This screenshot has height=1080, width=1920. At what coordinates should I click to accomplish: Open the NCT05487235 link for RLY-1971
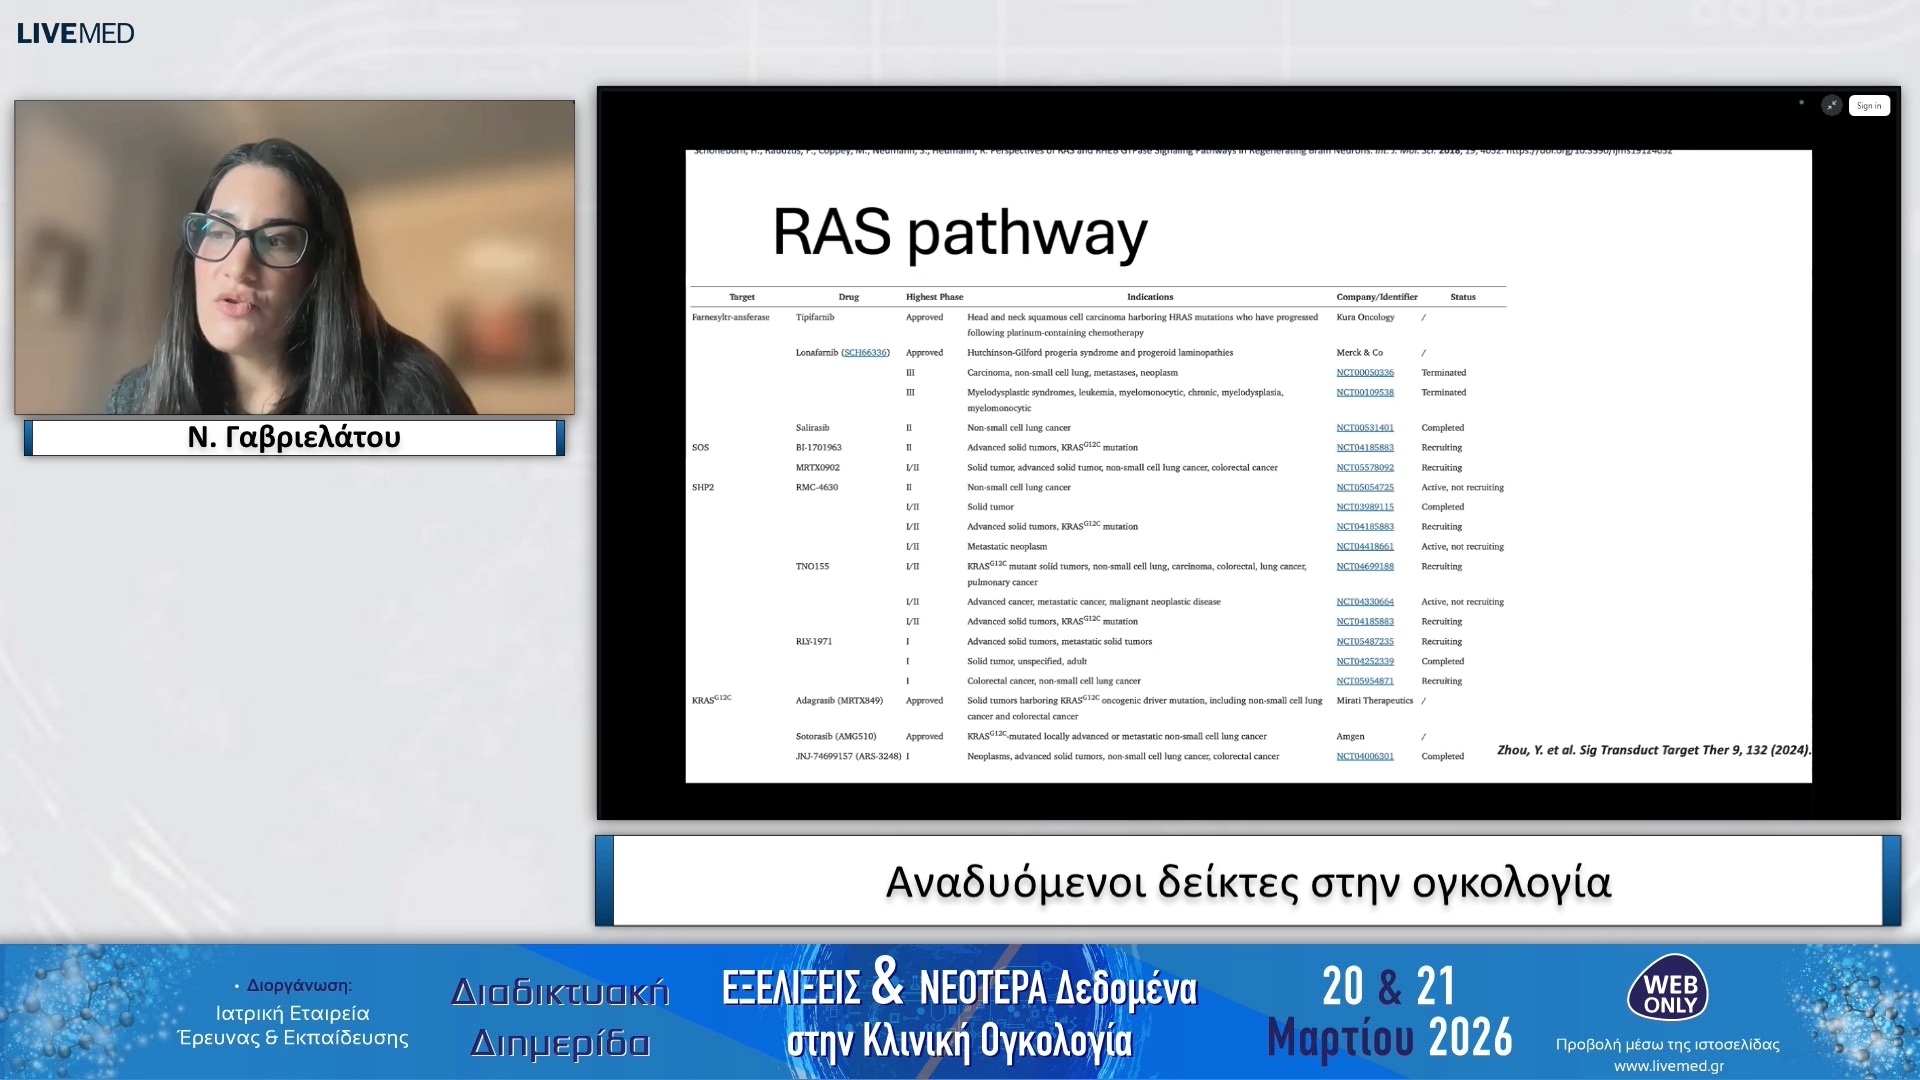pos(1364,642)
